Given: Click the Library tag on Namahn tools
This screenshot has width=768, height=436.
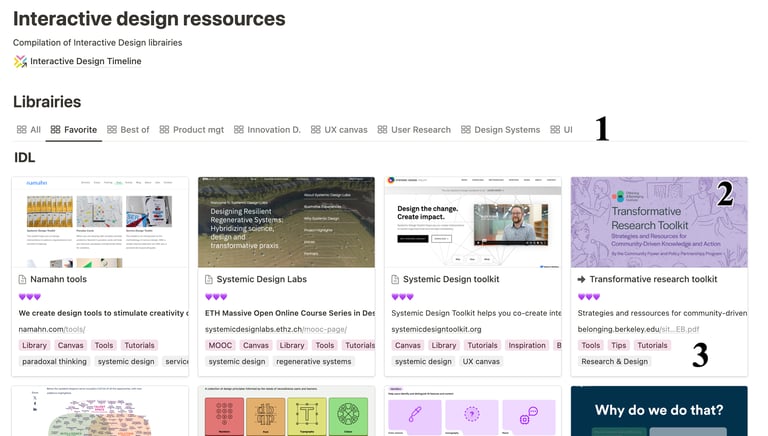Looking at the screenshot, I should point(34,345).
